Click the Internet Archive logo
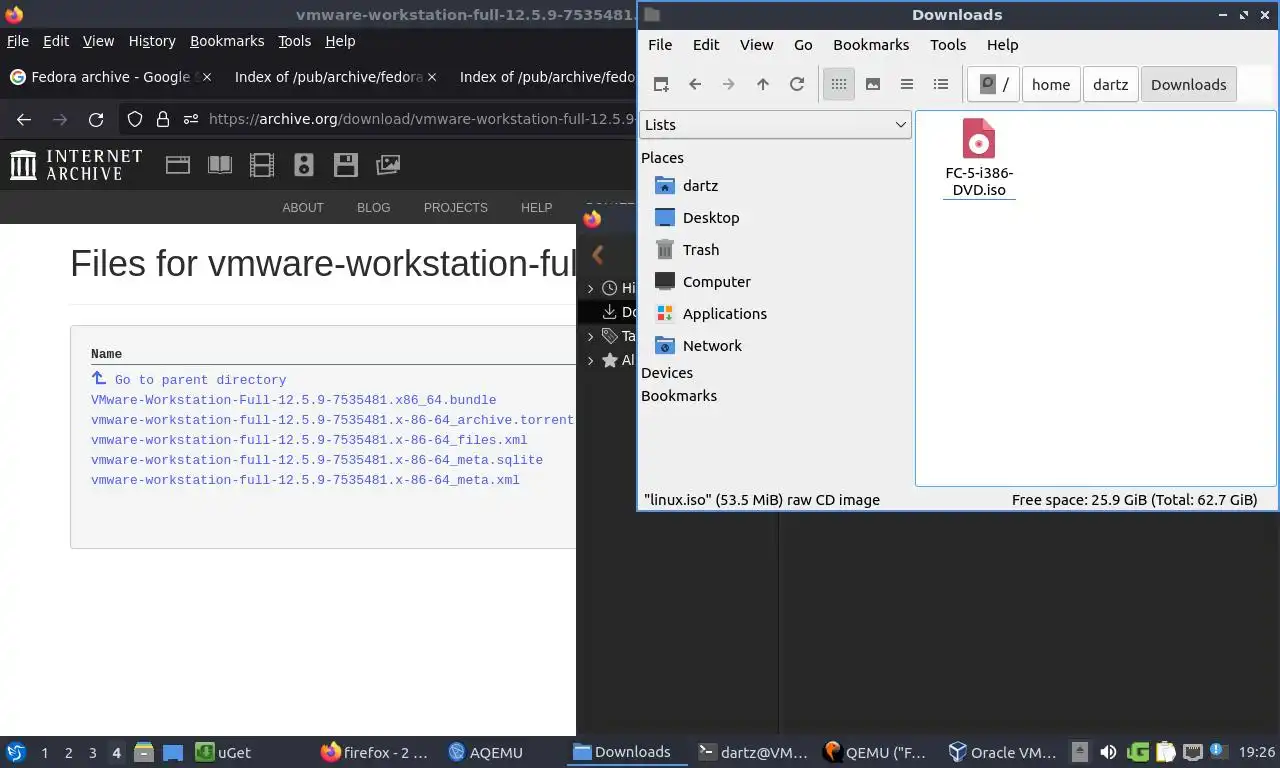Screen dimensions: 1280x768 [76, 165]
